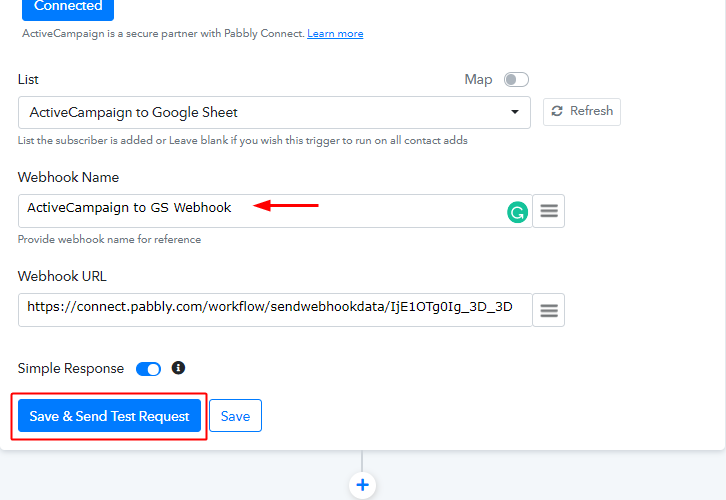726x500 pixels.
Task: Toggle the Map switch on
Action: pos(516,80)
